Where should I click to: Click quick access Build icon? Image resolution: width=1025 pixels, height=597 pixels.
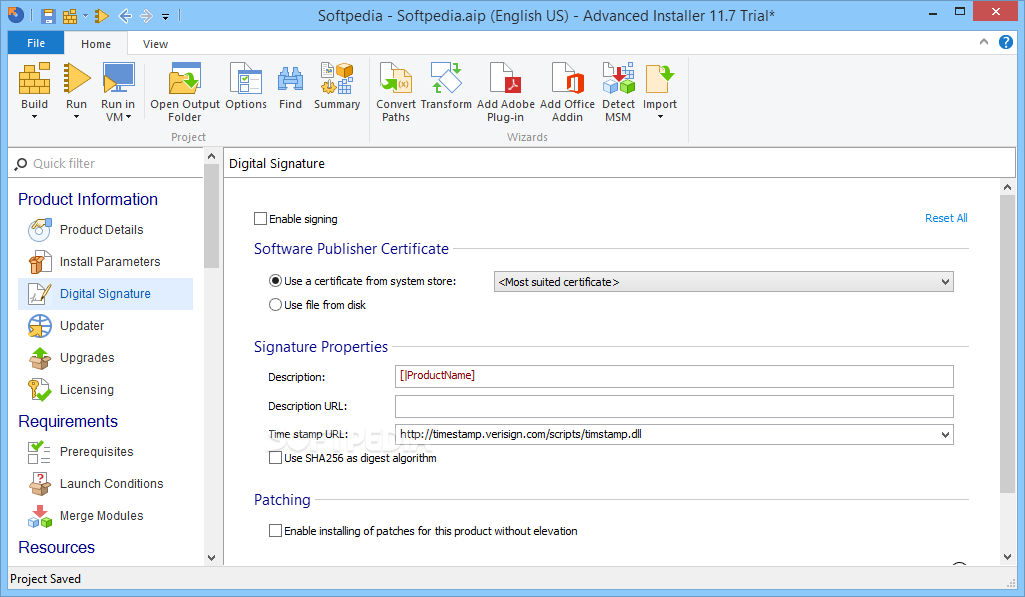70,16
